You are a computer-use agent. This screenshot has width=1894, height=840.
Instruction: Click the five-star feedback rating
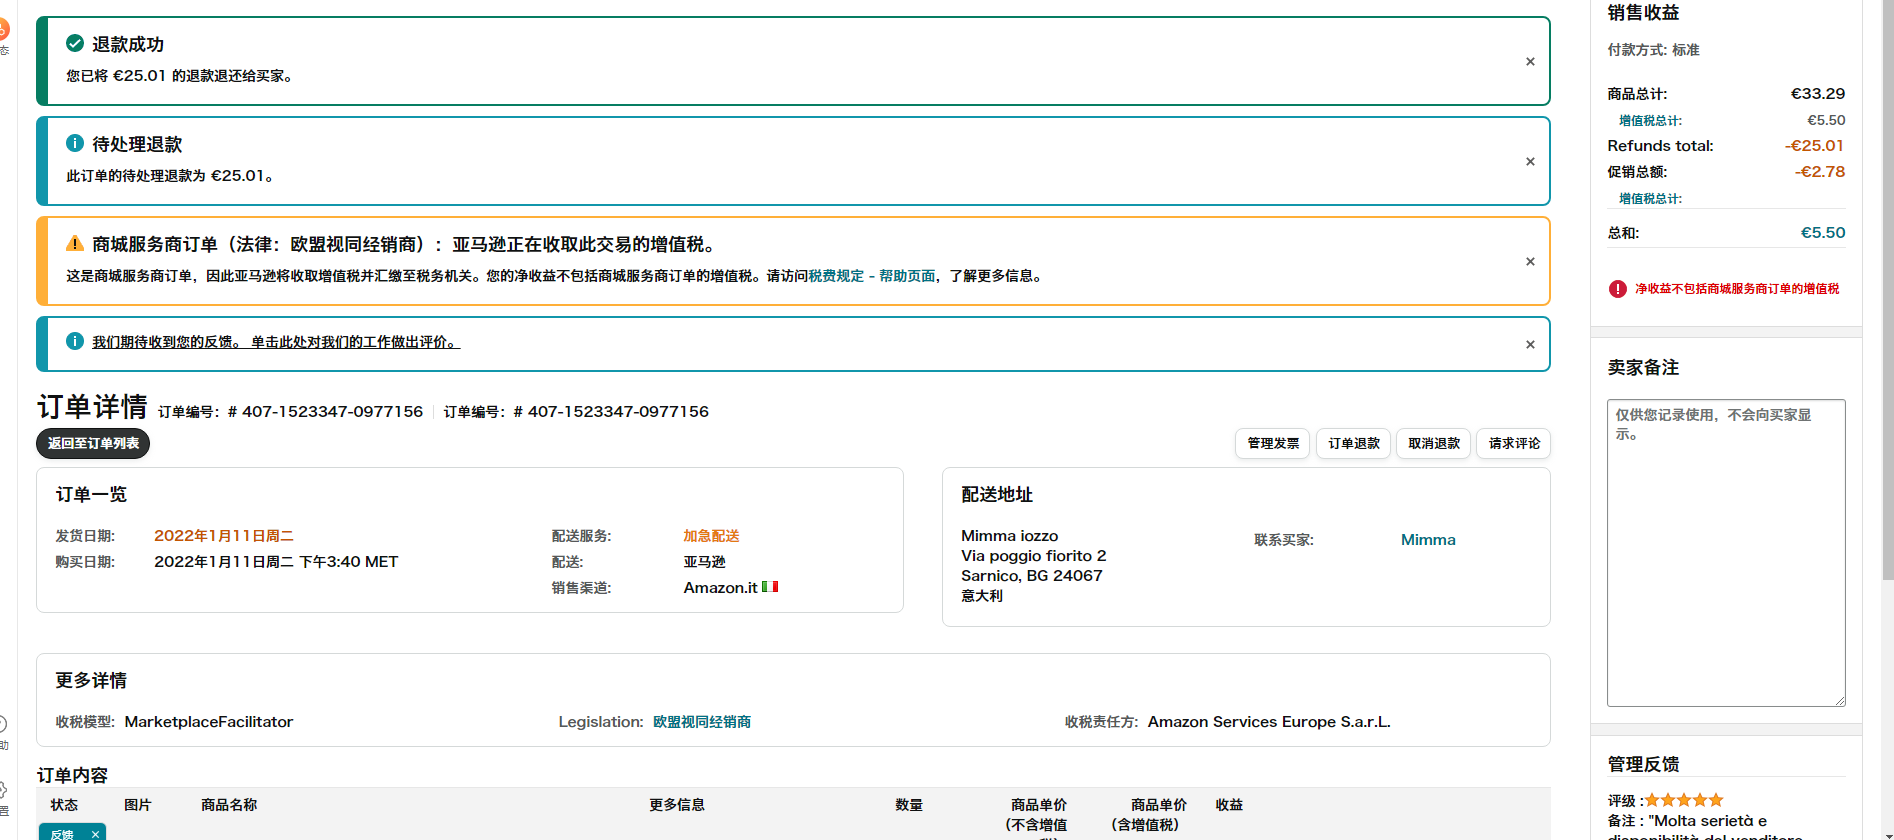click(1684, 800)
